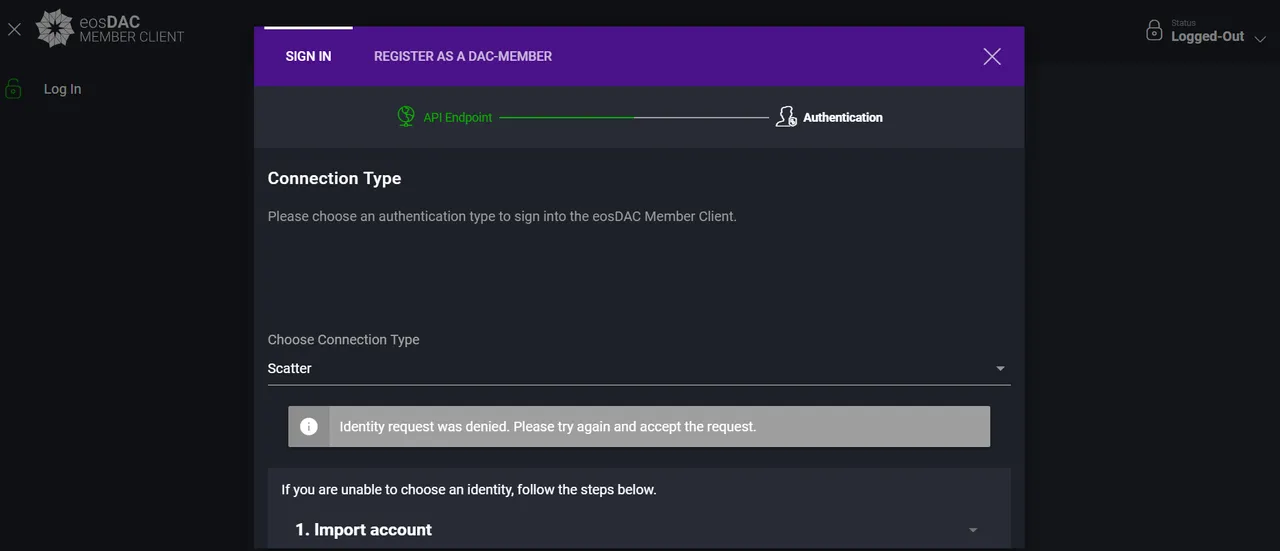Click the identity request denied message
The height and width of the screenshot is (551, 1280).
pos(548,426)
